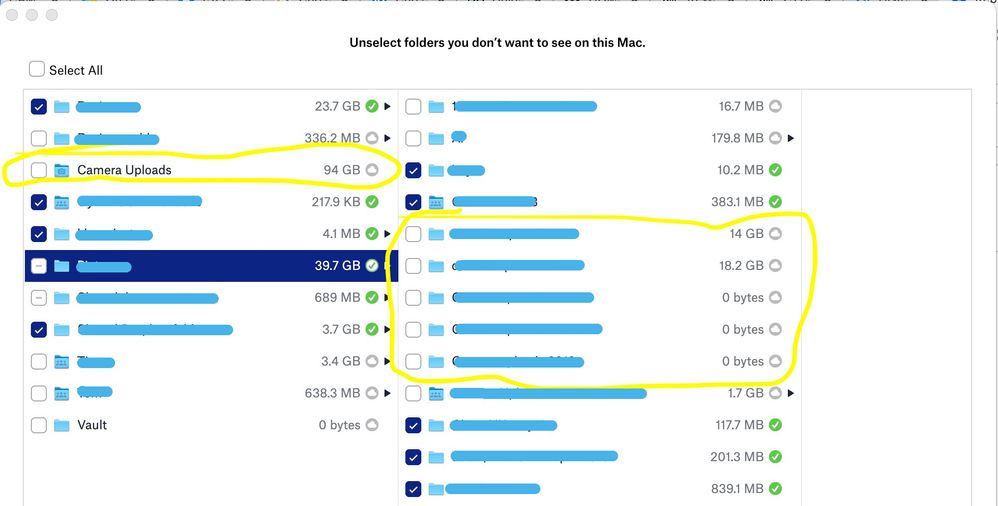Click the highlighted 39.7 GB folder row

pyautogui.click(x=200, y=266)
